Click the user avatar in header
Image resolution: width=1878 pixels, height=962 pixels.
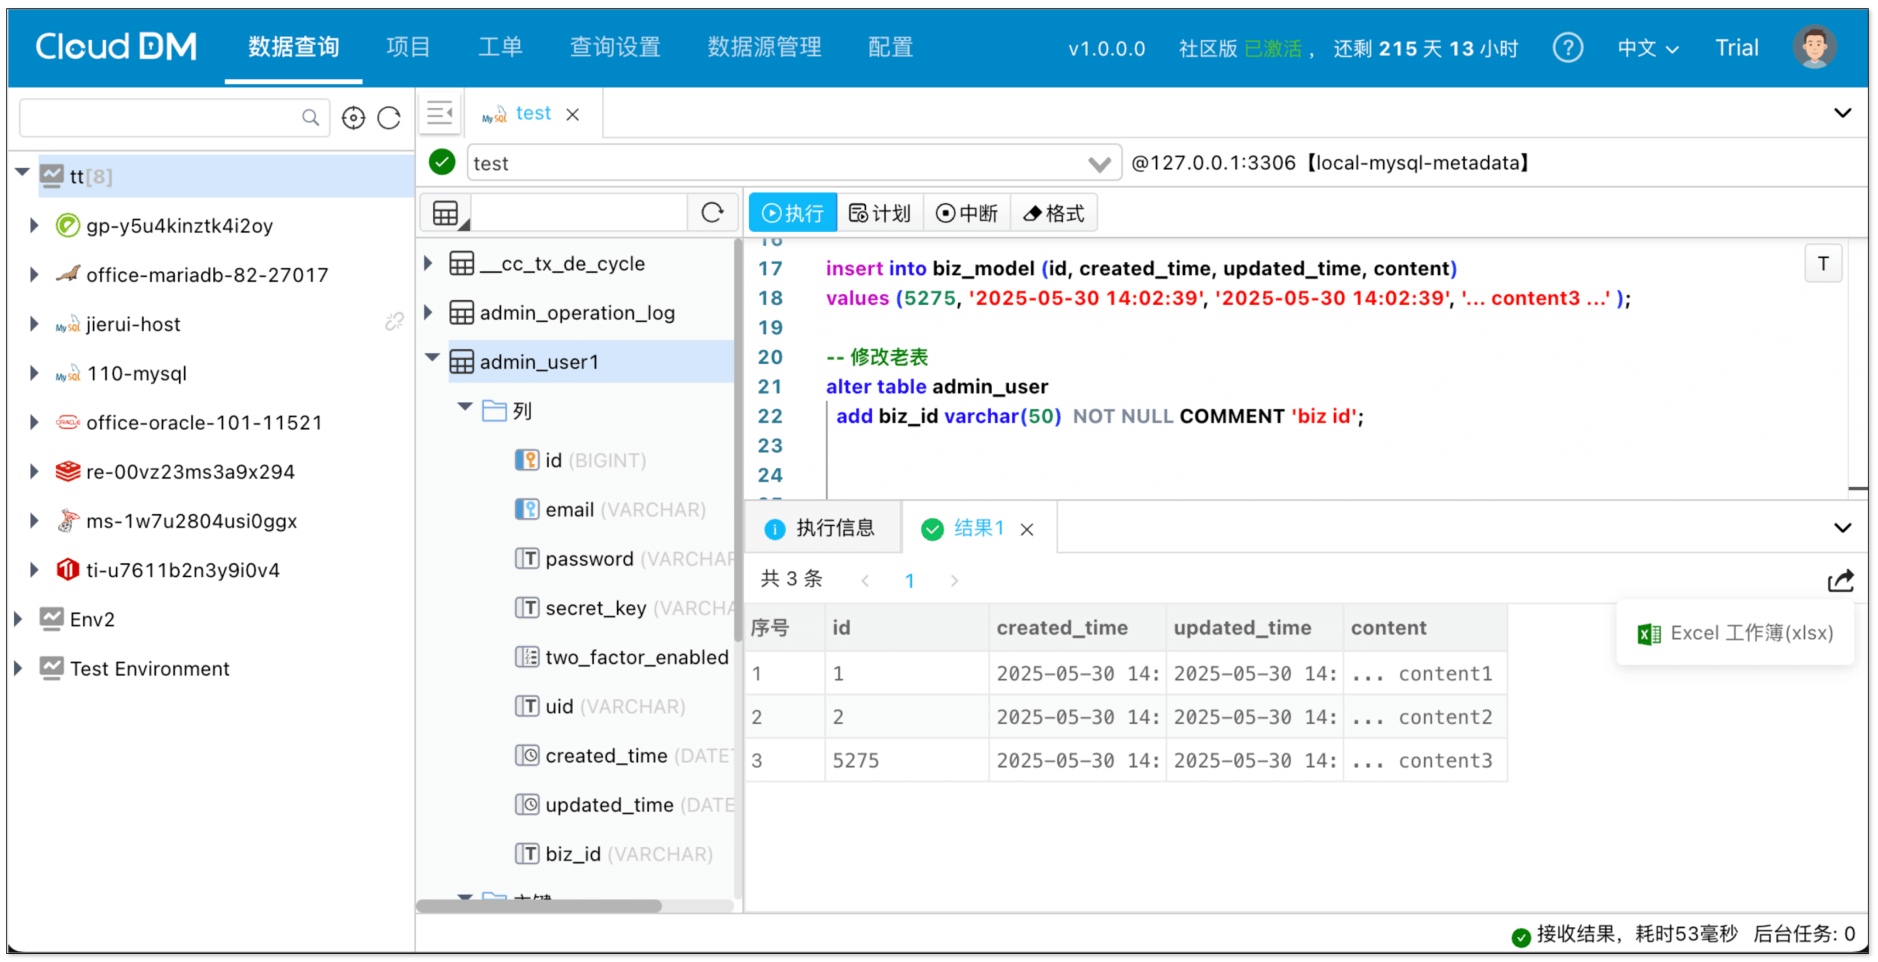pos(1814,48)
